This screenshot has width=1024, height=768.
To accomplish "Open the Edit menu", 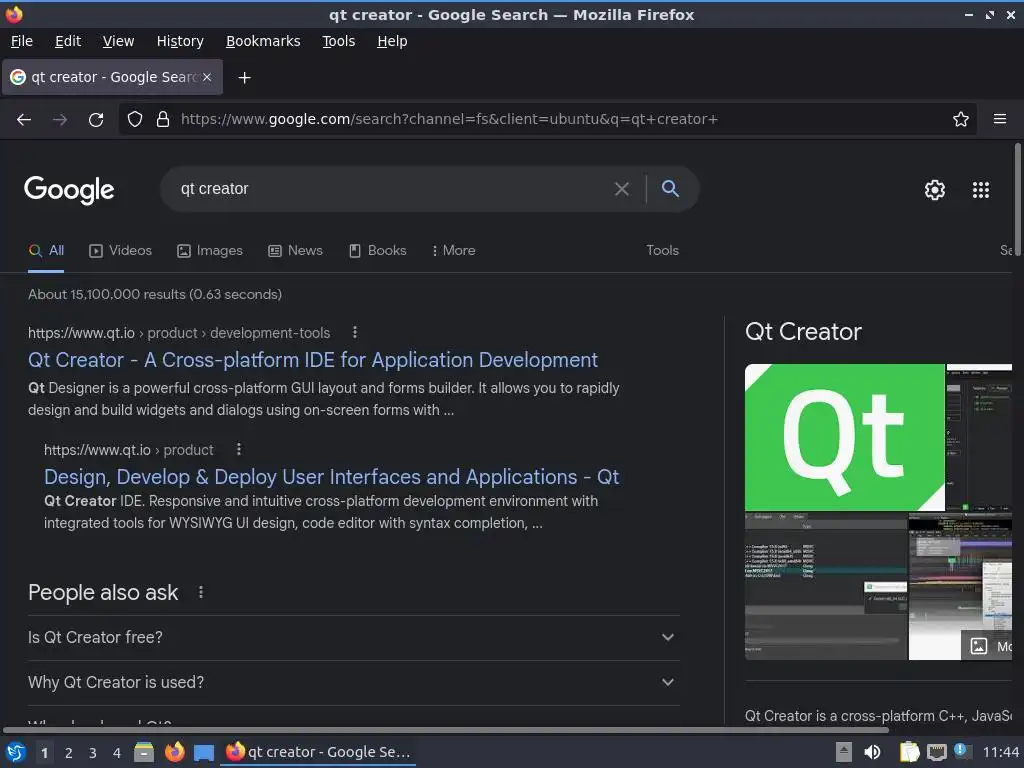I will click(x=68, y=41).
